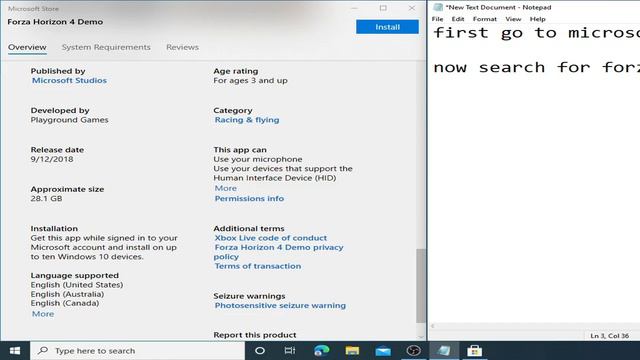The image size is (640, 360).
Task: Open OBS Studio from the taskbar
Action: (x=413, y=351)
